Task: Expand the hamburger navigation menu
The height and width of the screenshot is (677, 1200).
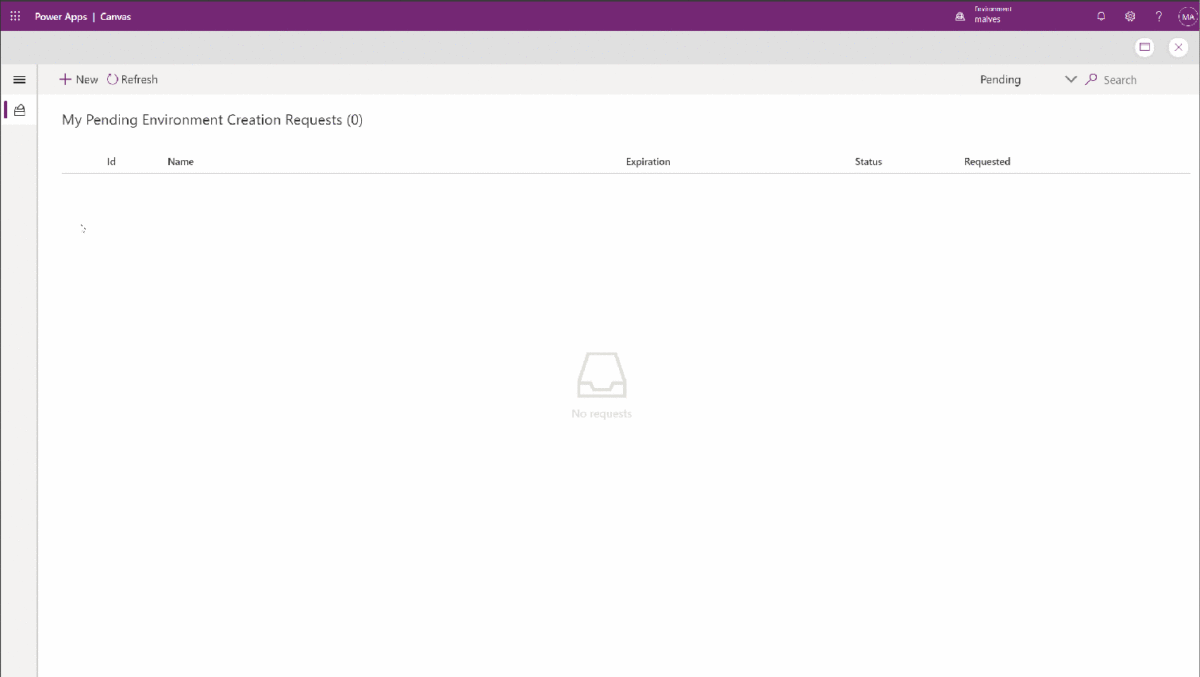Action: 19,80
